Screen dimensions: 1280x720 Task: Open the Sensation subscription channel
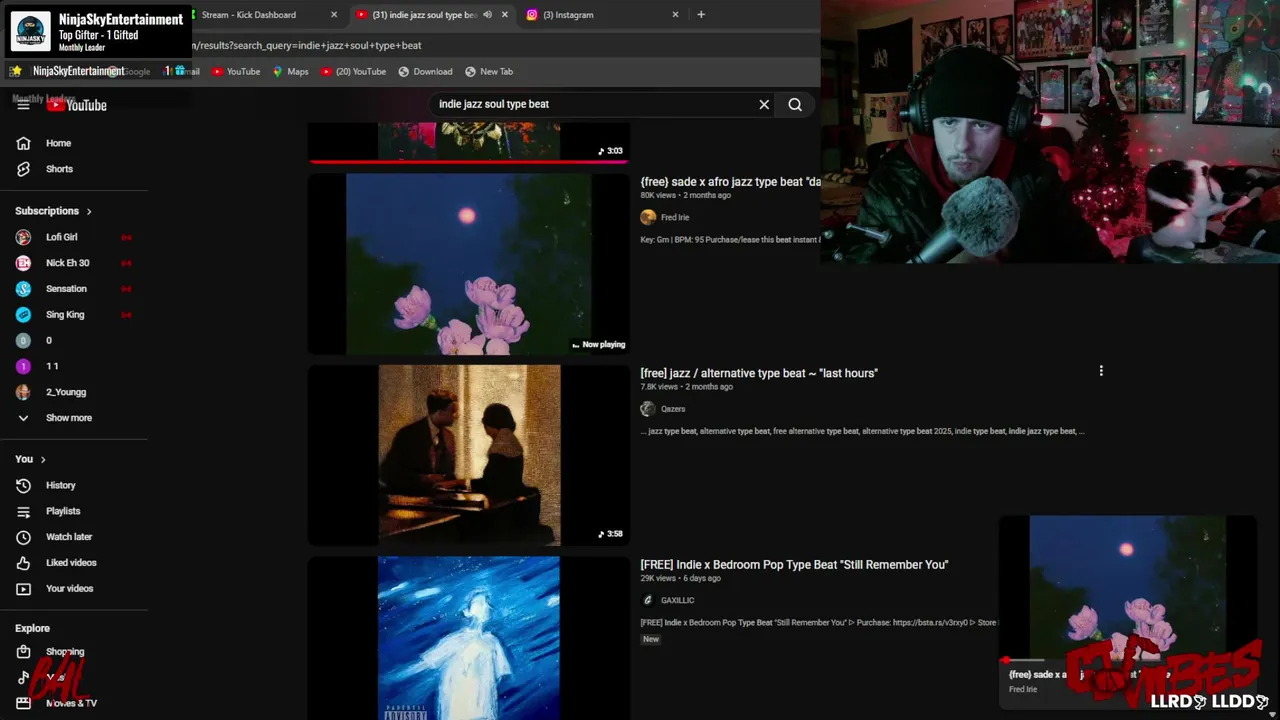[66, 289]
